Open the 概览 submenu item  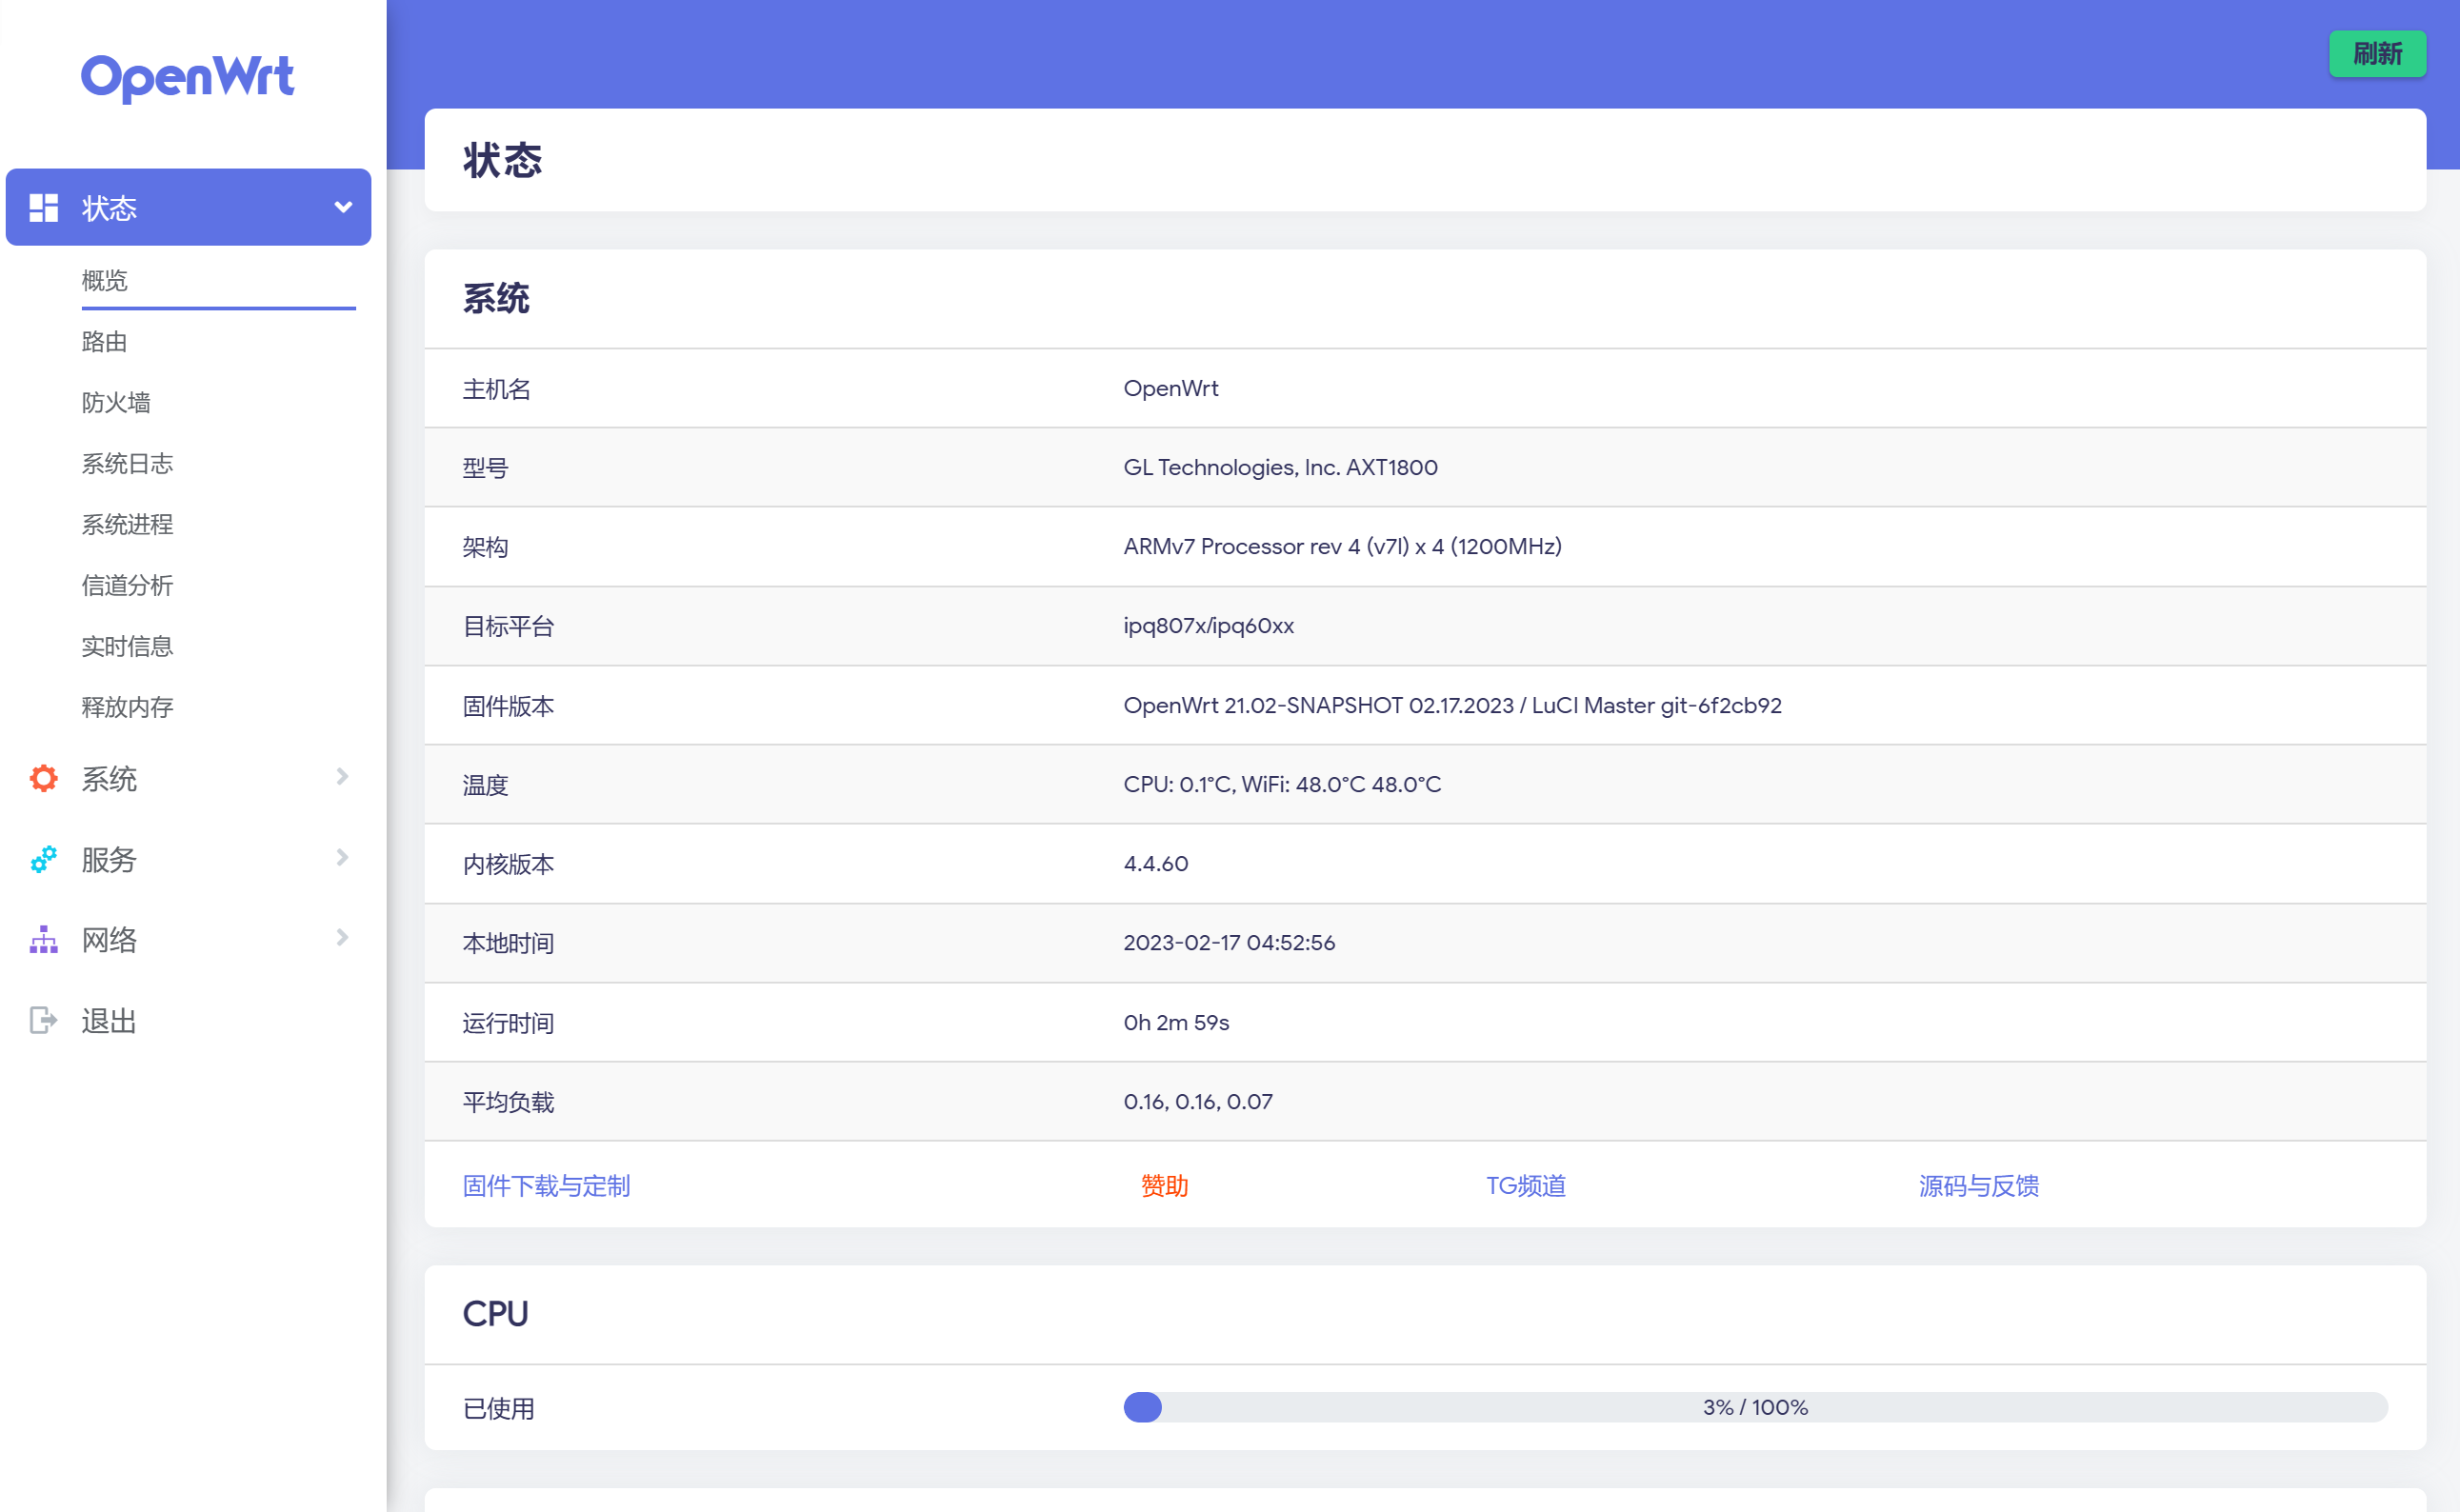[105, 280]
